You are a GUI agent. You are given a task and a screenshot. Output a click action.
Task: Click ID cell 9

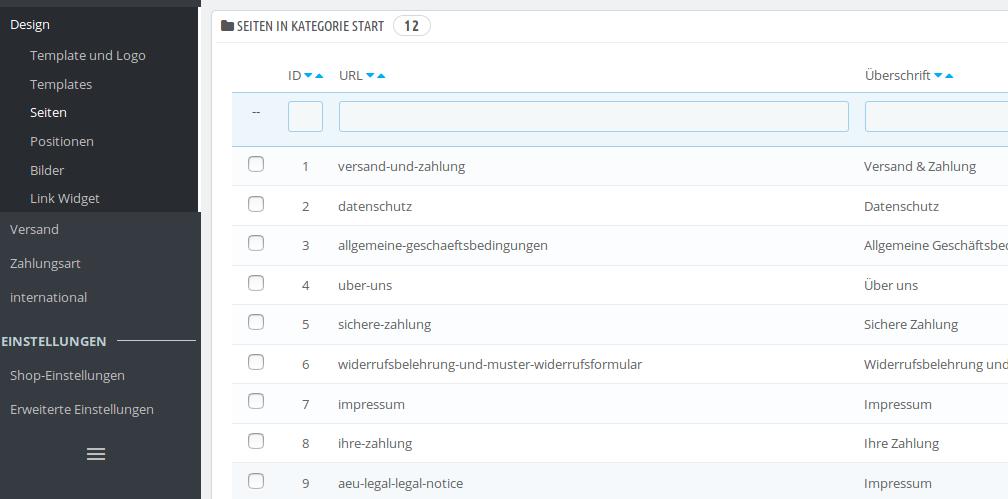(306, 484)
